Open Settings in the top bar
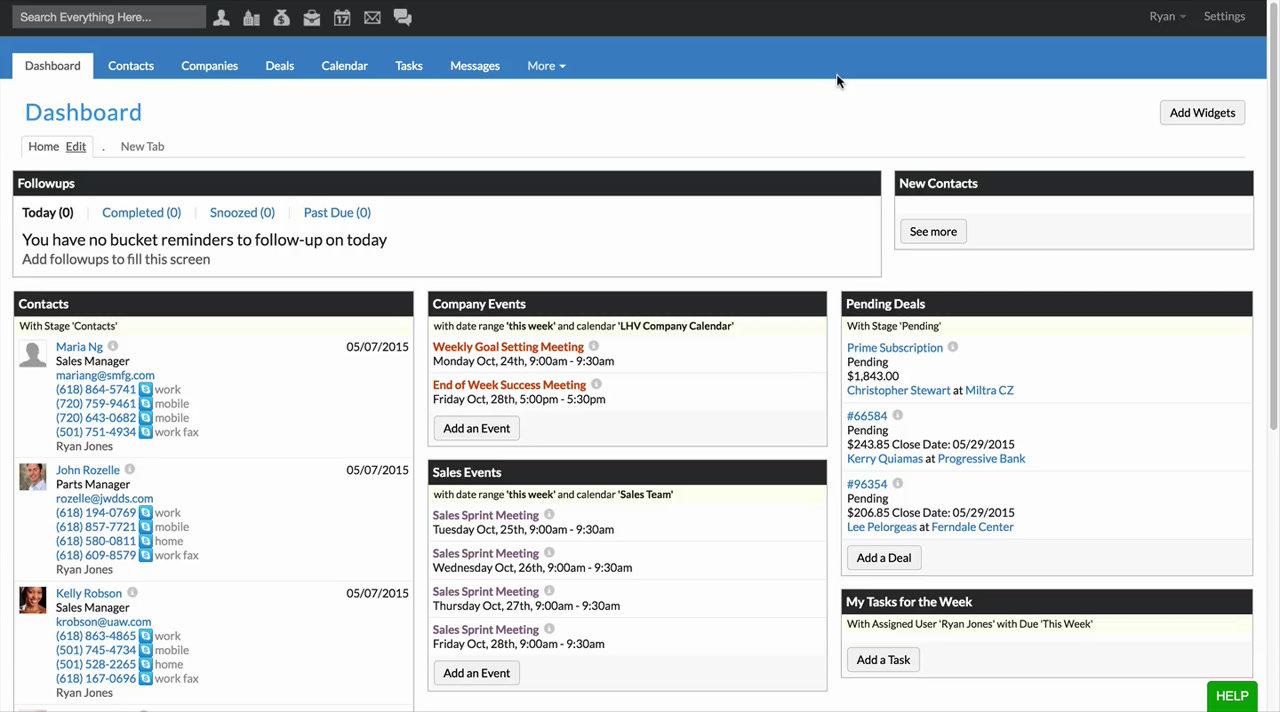1280x712 pixels. [x=1224, y=16]
